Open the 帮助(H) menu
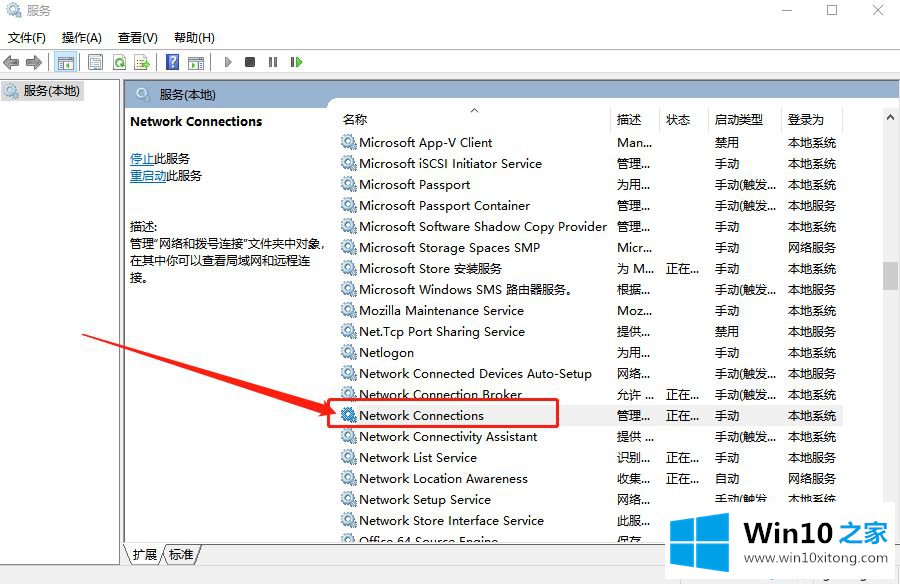 (194, 38)
